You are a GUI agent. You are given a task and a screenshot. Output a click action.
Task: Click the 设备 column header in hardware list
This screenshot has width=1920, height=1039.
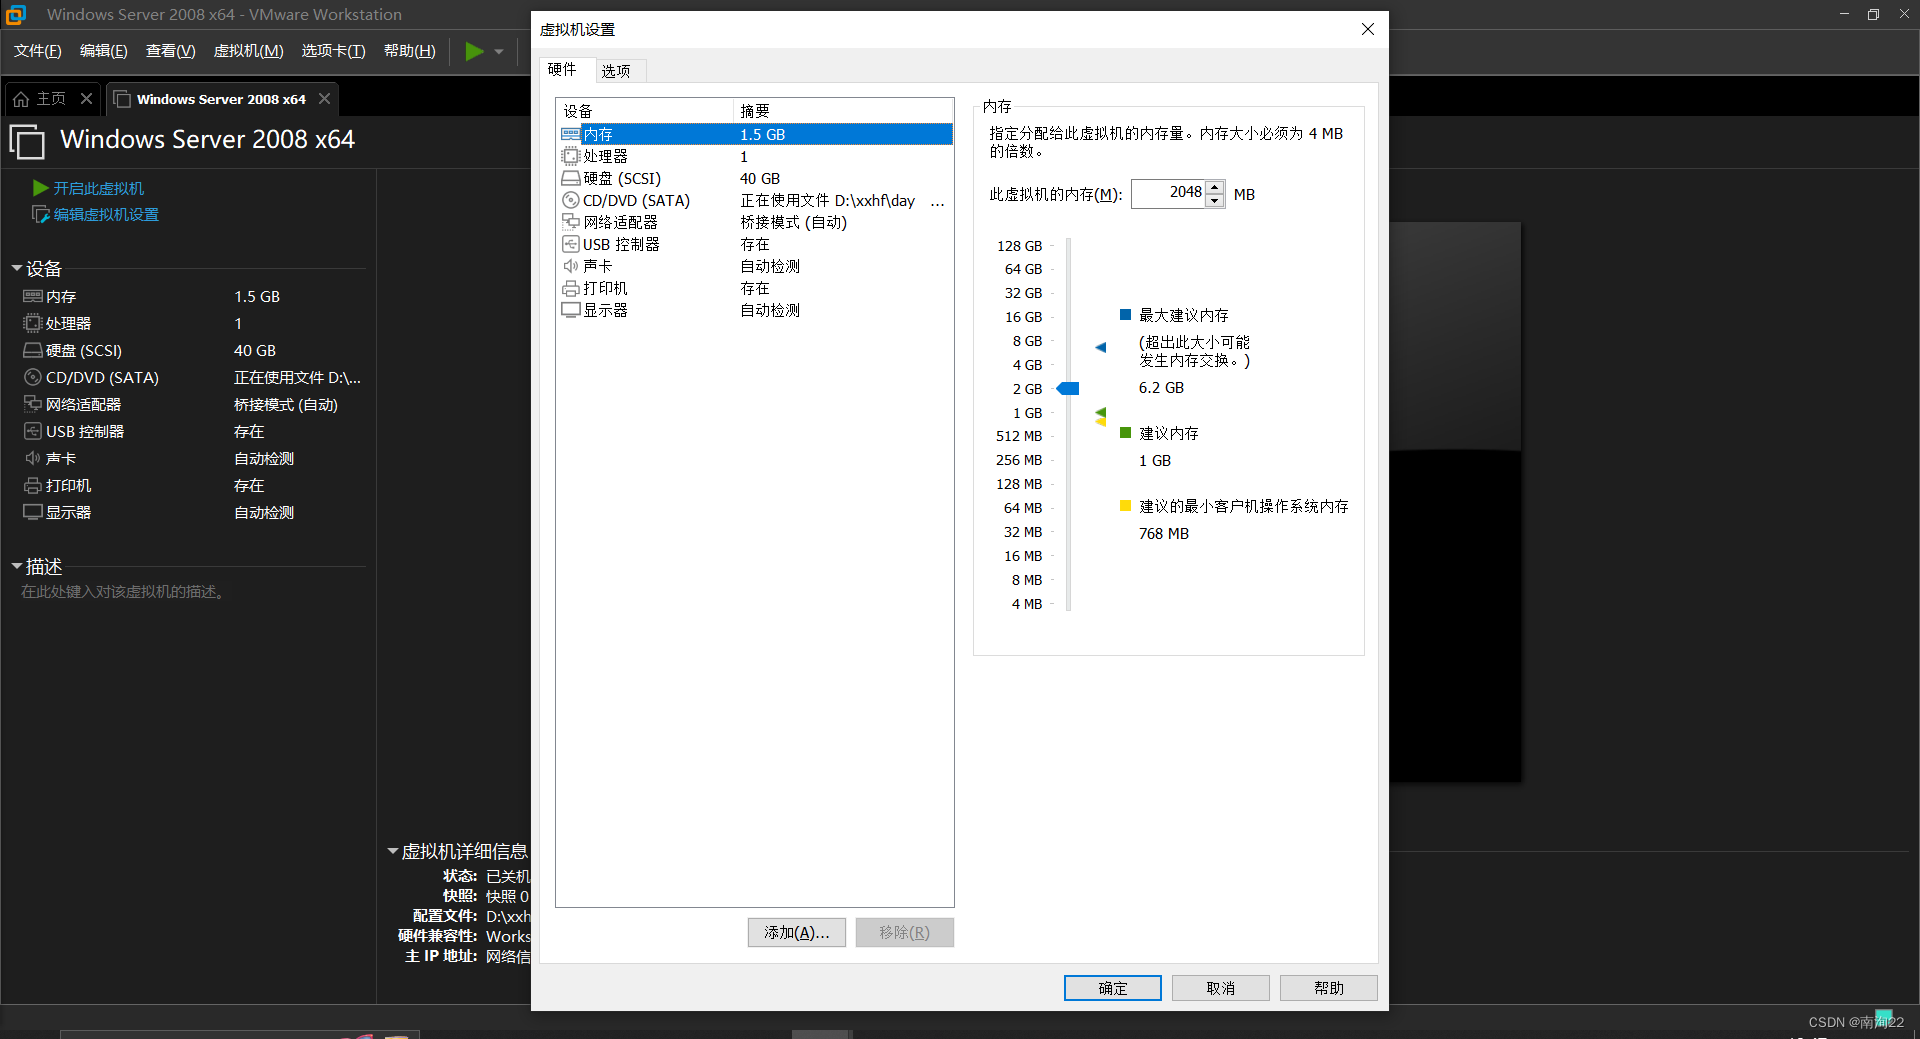[x=645, y=110]
